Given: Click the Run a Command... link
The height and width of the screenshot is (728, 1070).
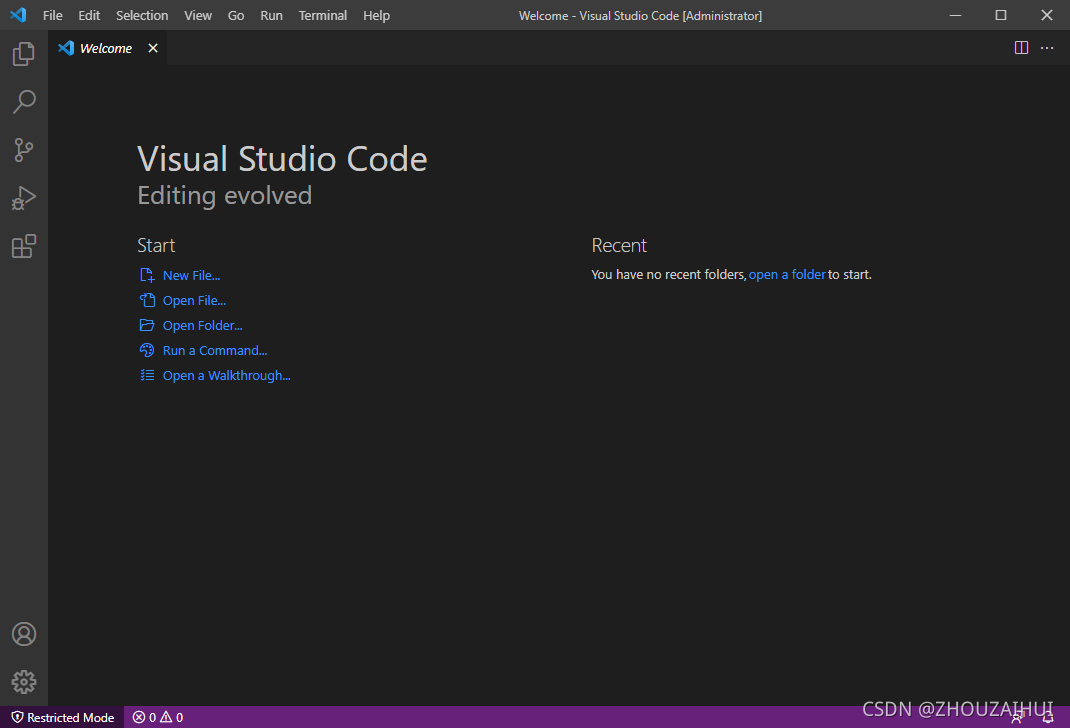Looking at the screenshot, I should pos(215,351).
